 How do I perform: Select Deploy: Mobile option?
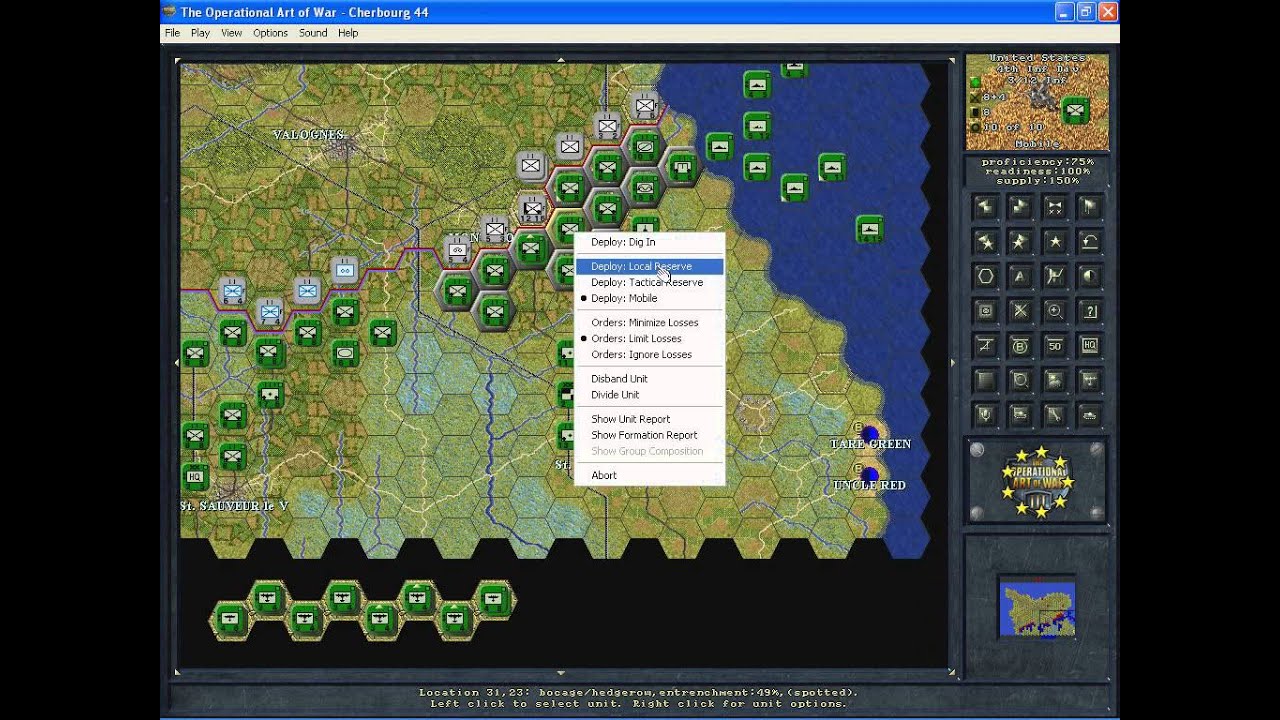(x=649, y=298)
